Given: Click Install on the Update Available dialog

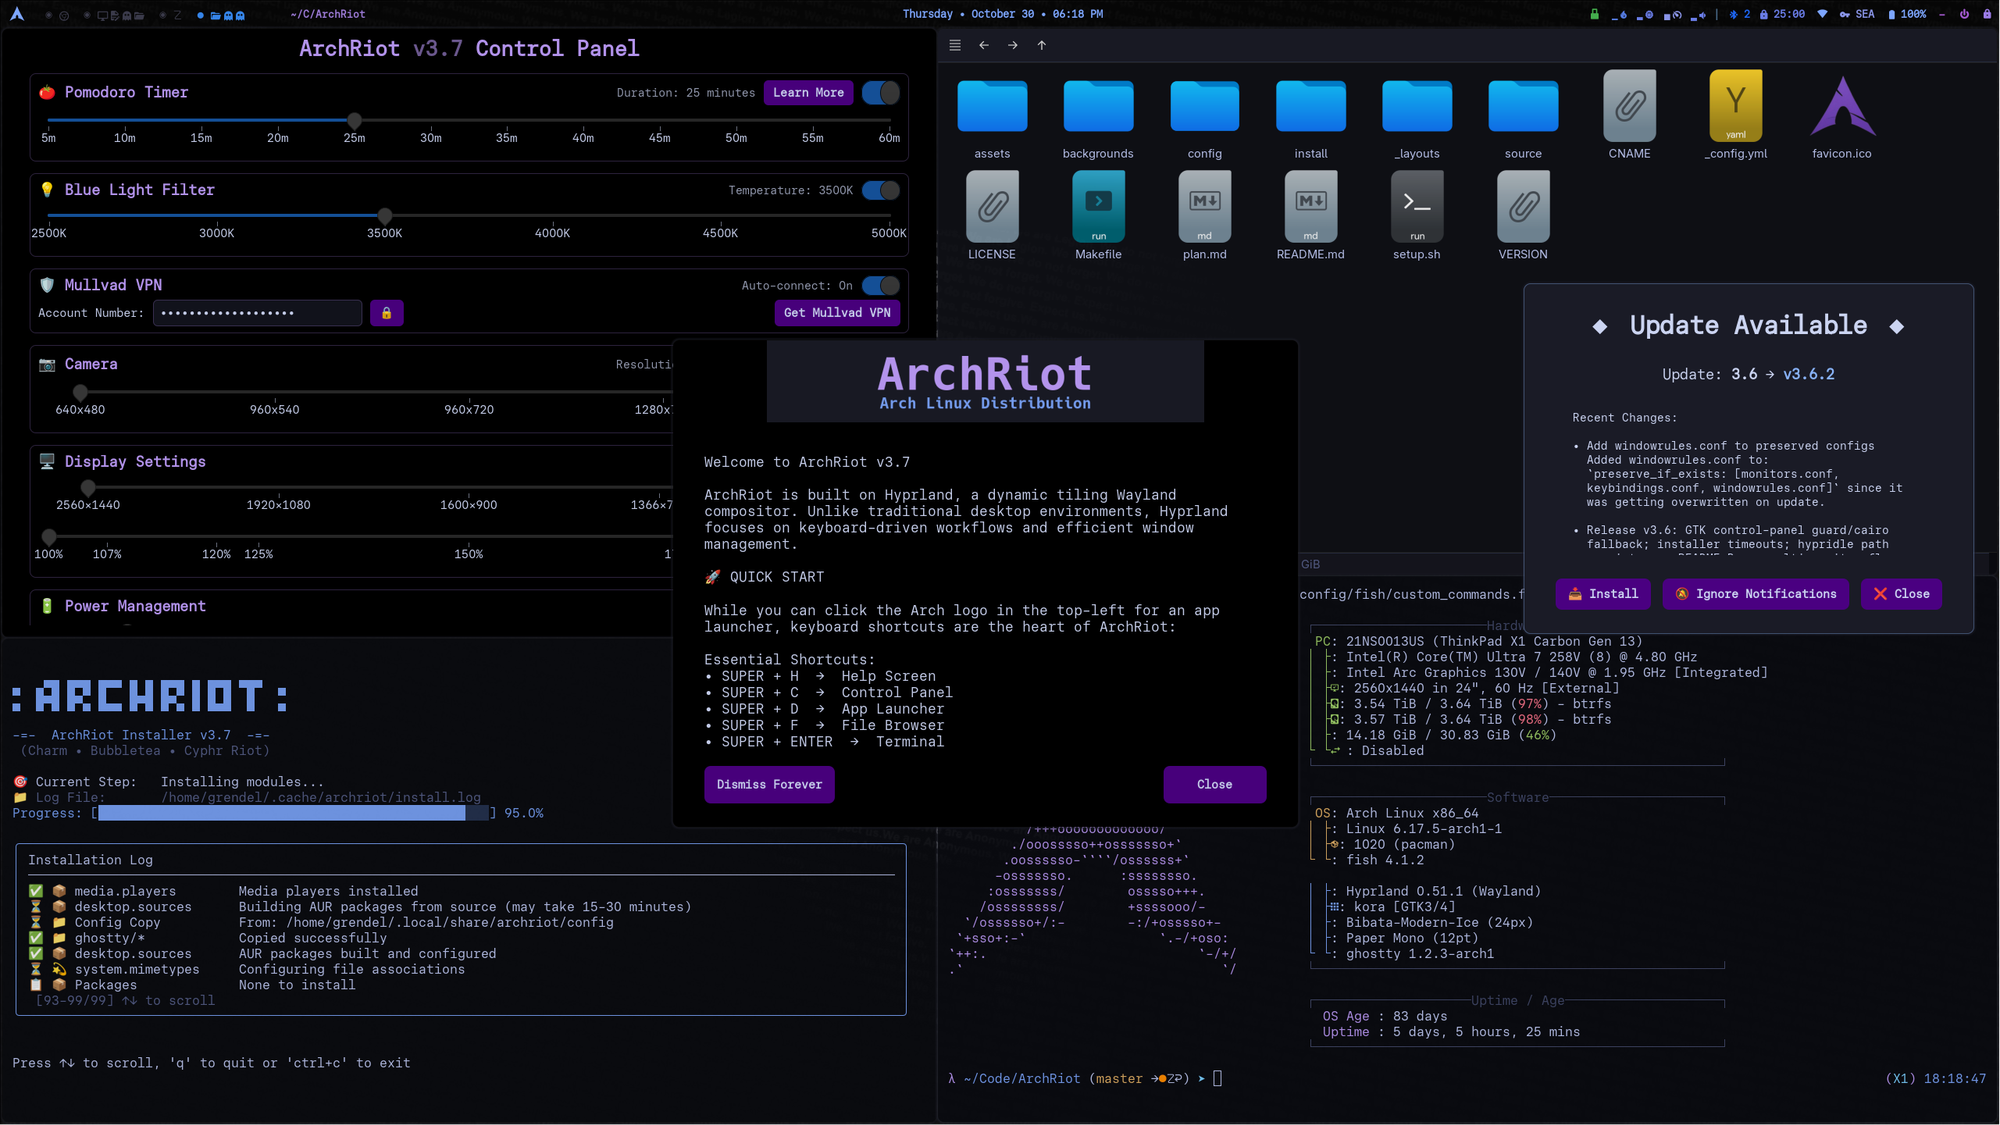Looking at the screenshot, I should pos(1603,594).
